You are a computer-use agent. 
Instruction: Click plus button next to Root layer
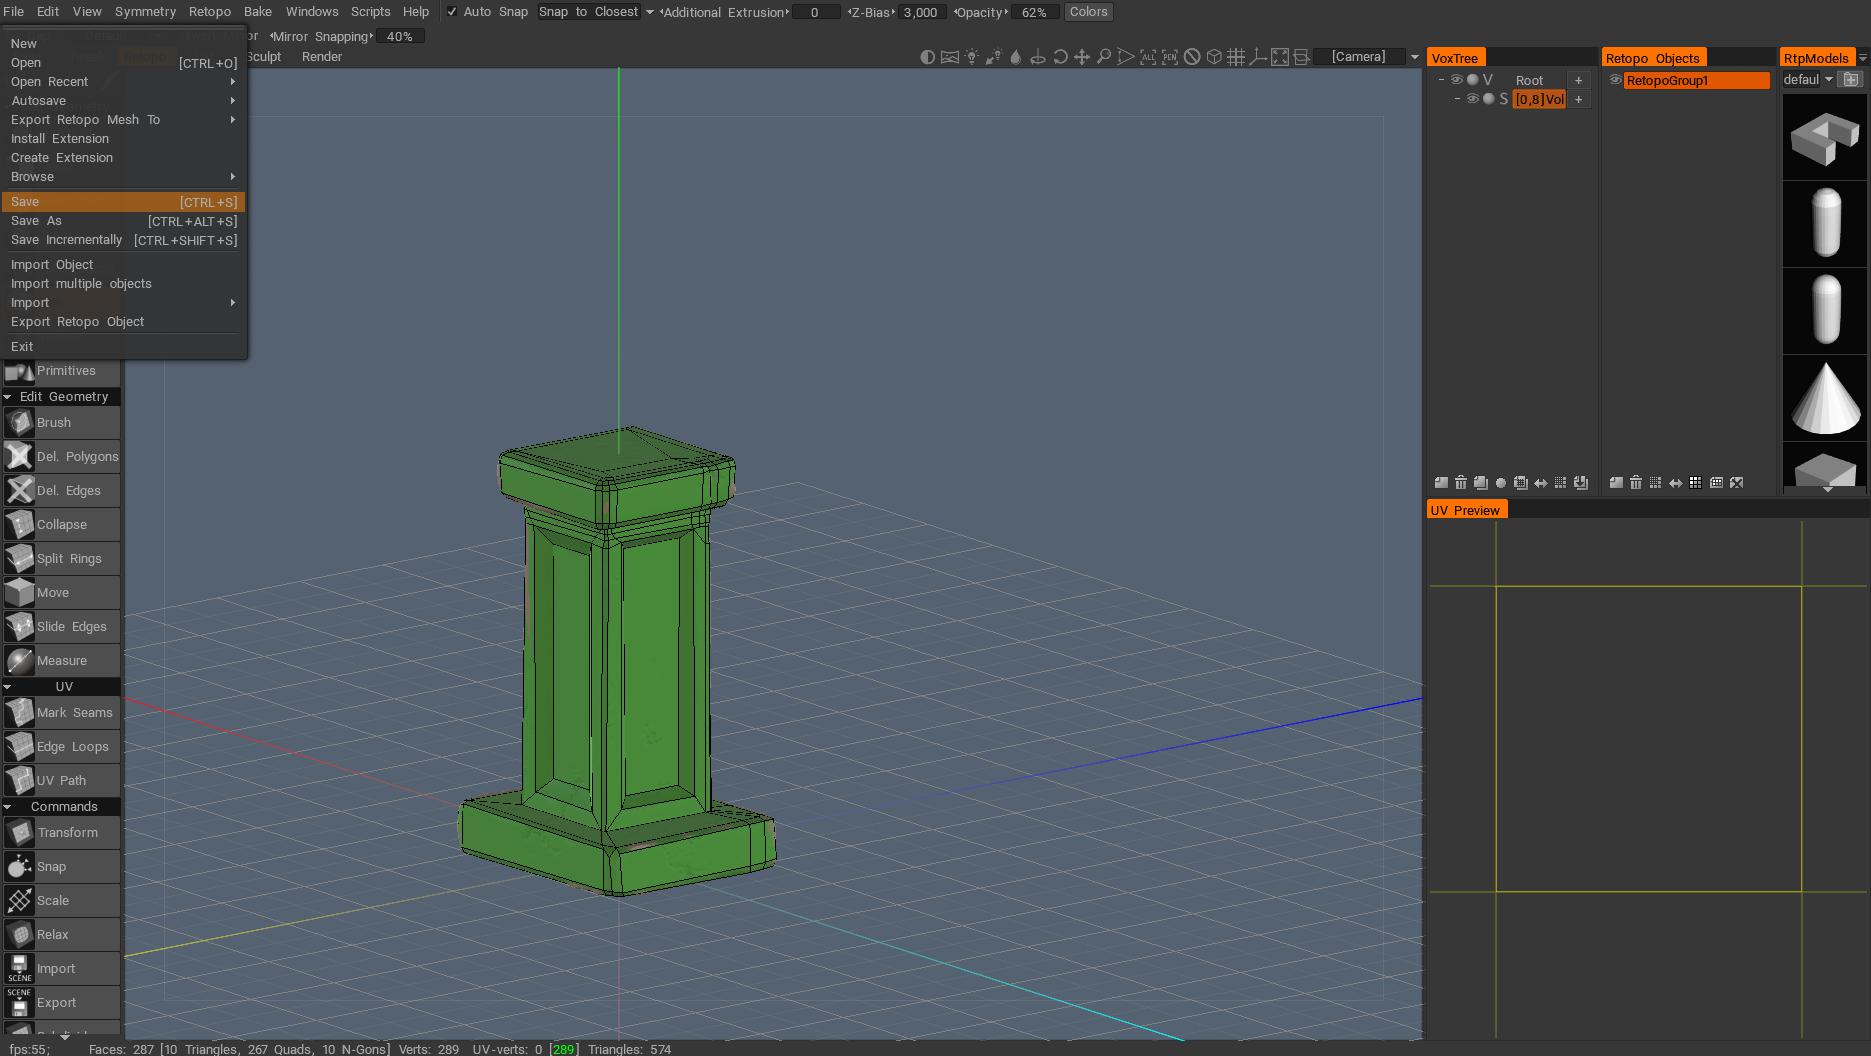tap(1579, 80)
